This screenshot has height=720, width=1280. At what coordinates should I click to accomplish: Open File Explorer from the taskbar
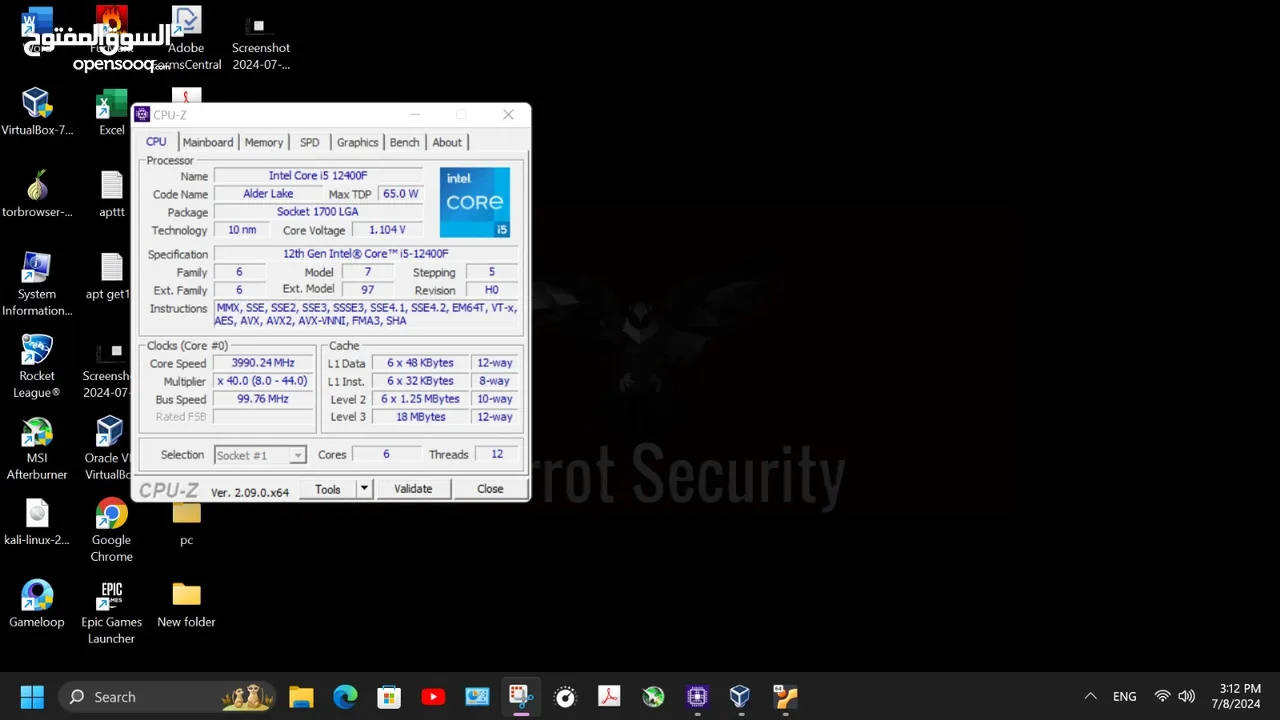301,696
